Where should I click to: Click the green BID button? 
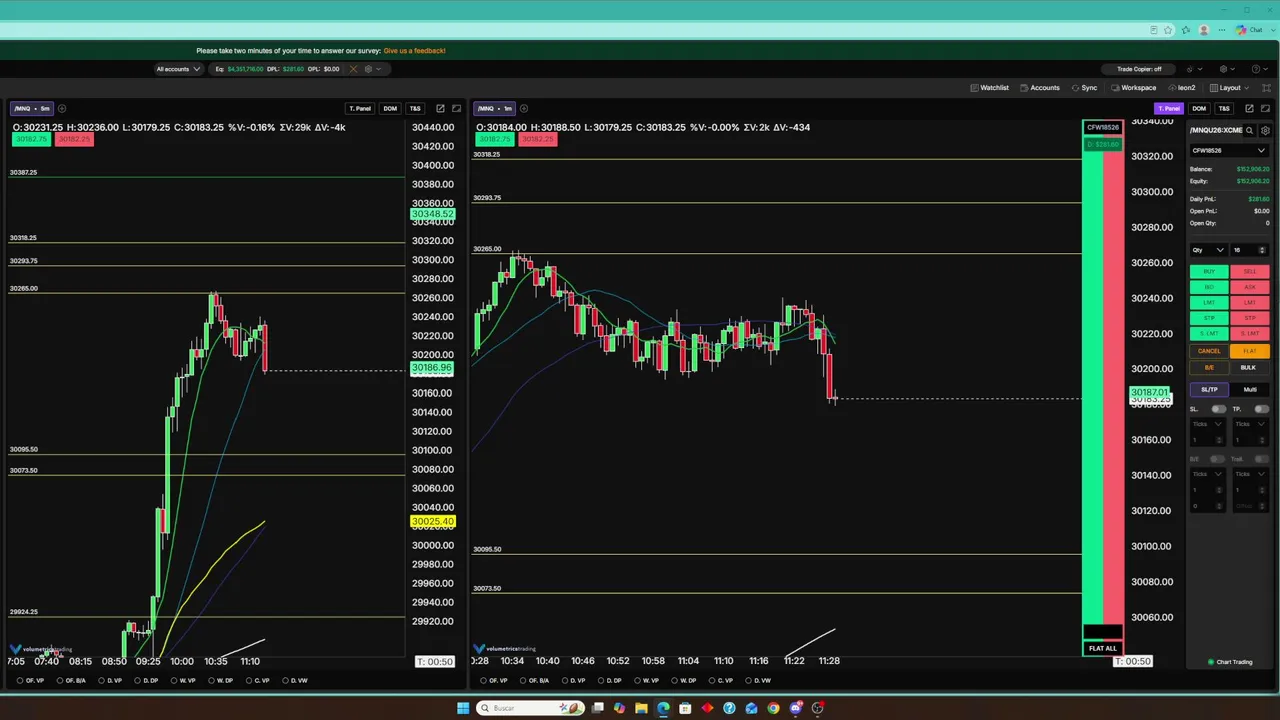(1209, 287)
